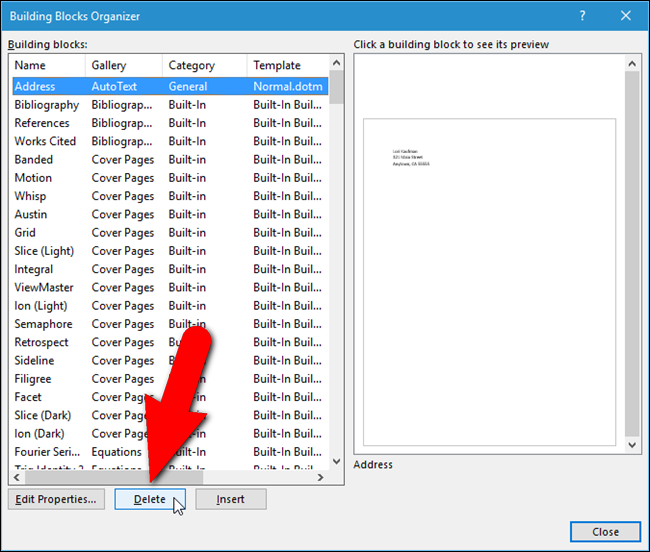650x552 pixels.
Task: Select the Slice (Dark) cover page entry
Action: point(170,415)
